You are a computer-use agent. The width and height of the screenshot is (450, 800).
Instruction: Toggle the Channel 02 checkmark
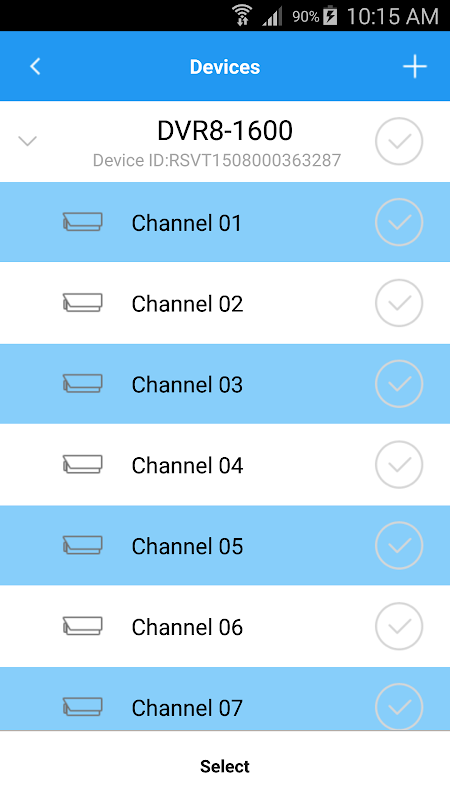click(x=399, y=303)
